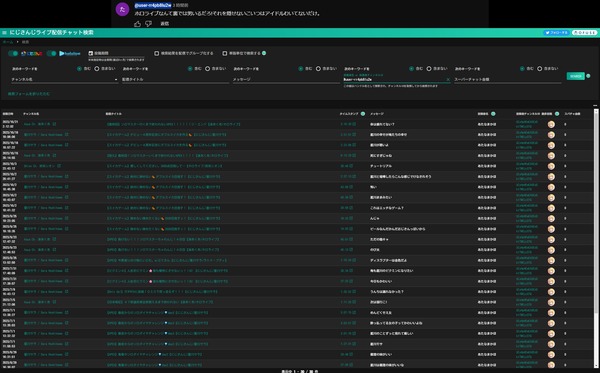
Task: Click the hololive logo
Action: tap(70, 54)
